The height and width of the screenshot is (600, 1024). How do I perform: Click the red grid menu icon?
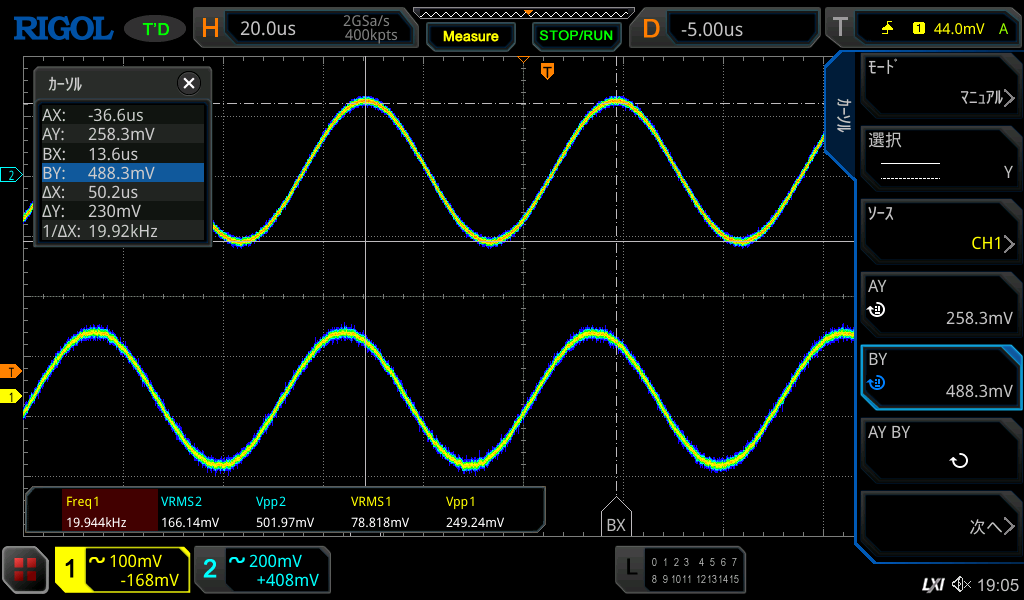(25, 570)
